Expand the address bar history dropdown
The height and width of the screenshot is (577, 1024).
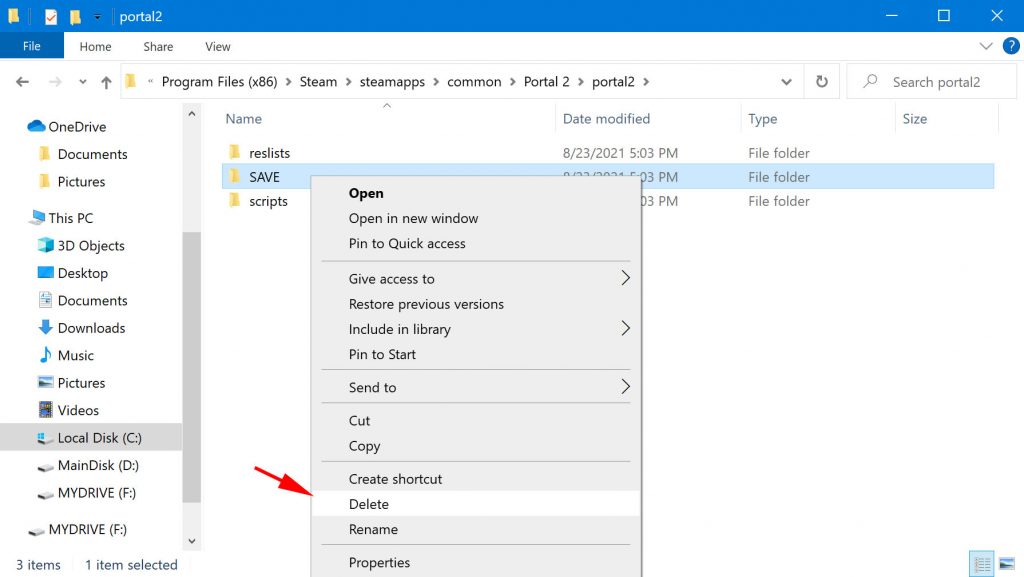(x=786, y=82)
